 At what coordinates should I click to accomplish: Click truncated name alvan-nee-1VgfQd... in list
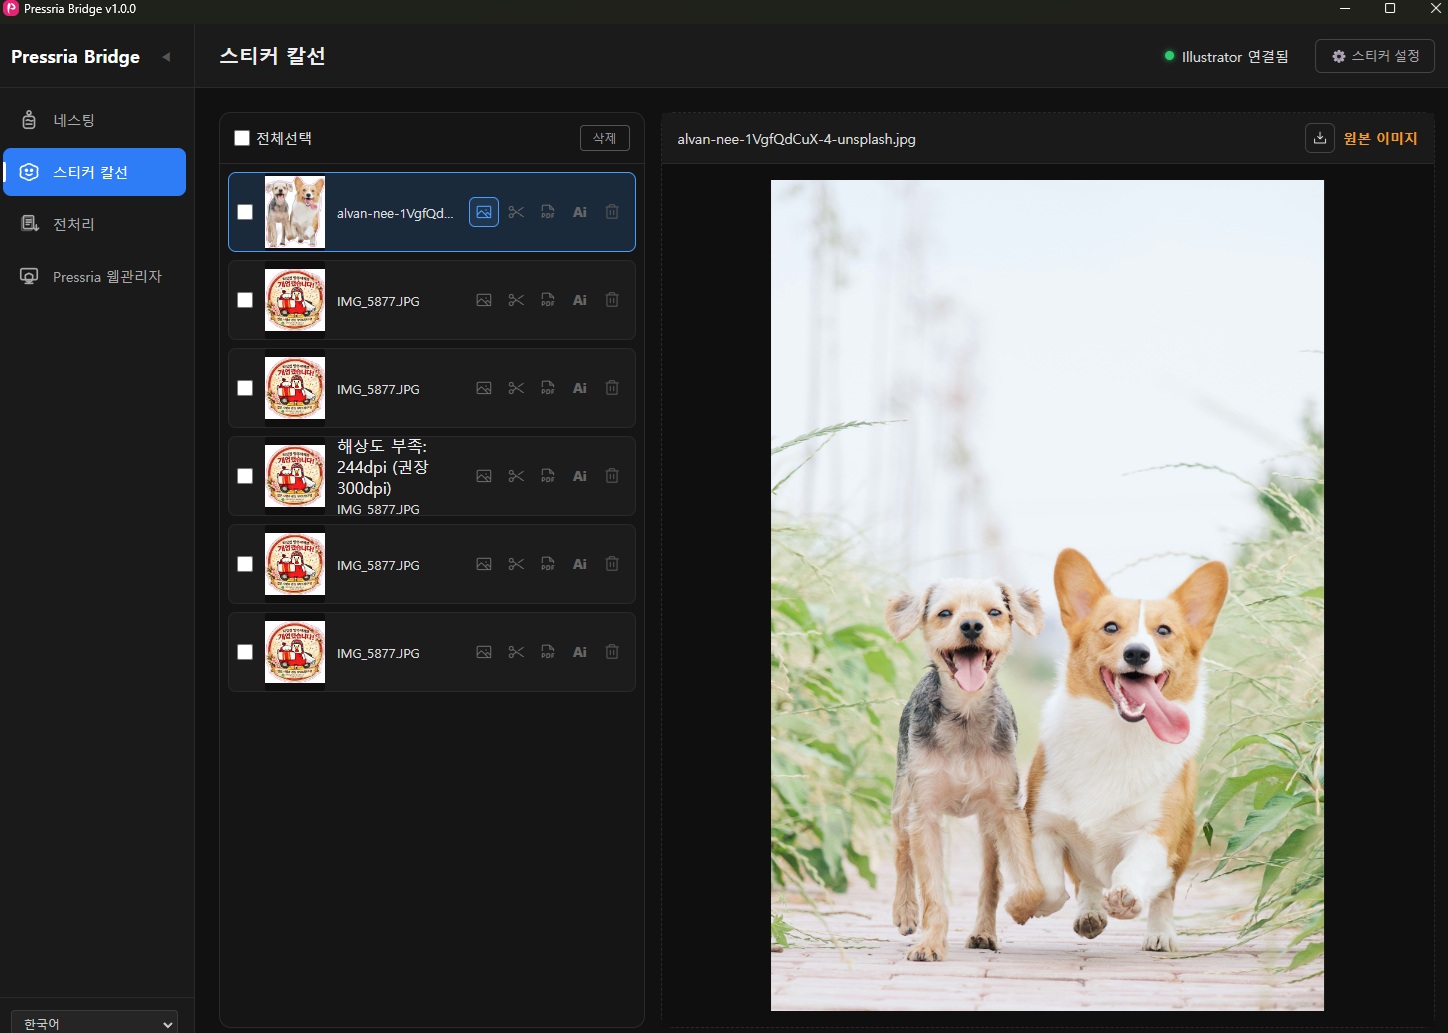[x=395, y=213]
